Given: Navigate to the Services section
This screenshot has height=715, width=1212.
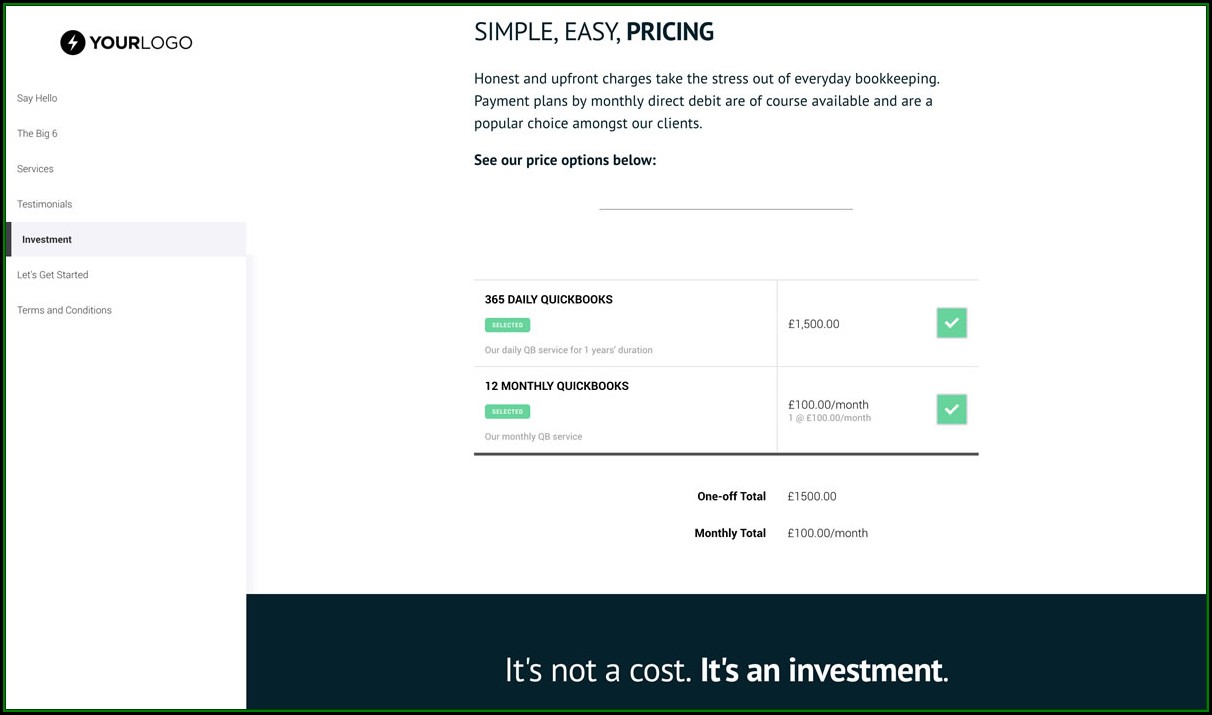Looking at the screenshot, I should pyautogui.click(x=35, y=169).
